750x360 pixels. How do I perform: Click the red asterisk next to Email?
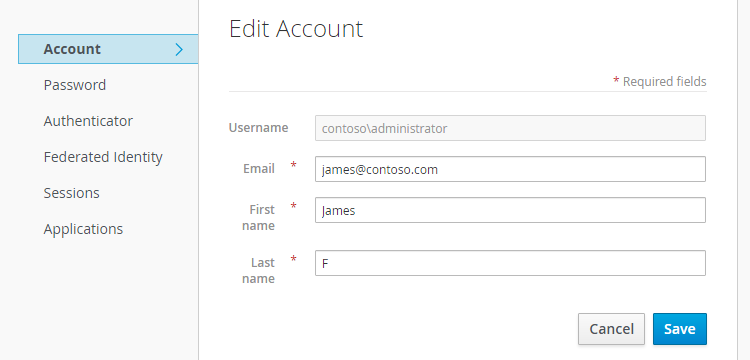(294, 165)
